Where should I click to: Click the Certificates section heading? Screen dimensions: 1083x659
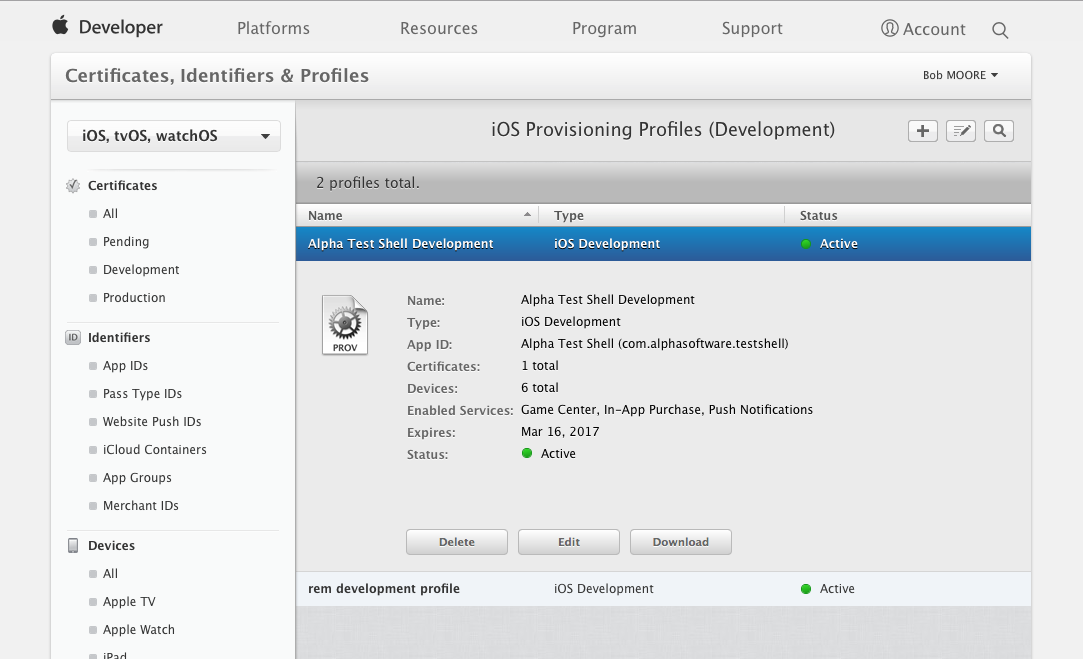122,185
